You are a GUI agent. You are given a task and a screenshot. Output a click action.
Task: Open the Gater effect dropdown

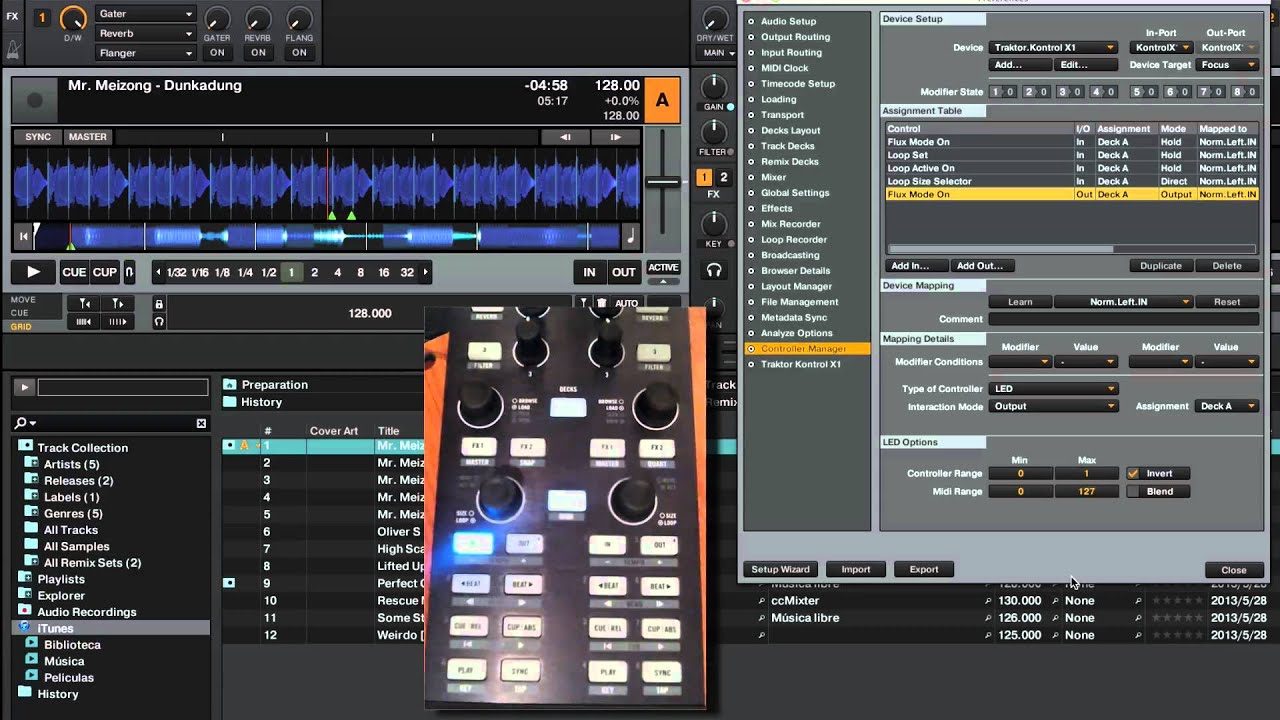pos(146,14)
